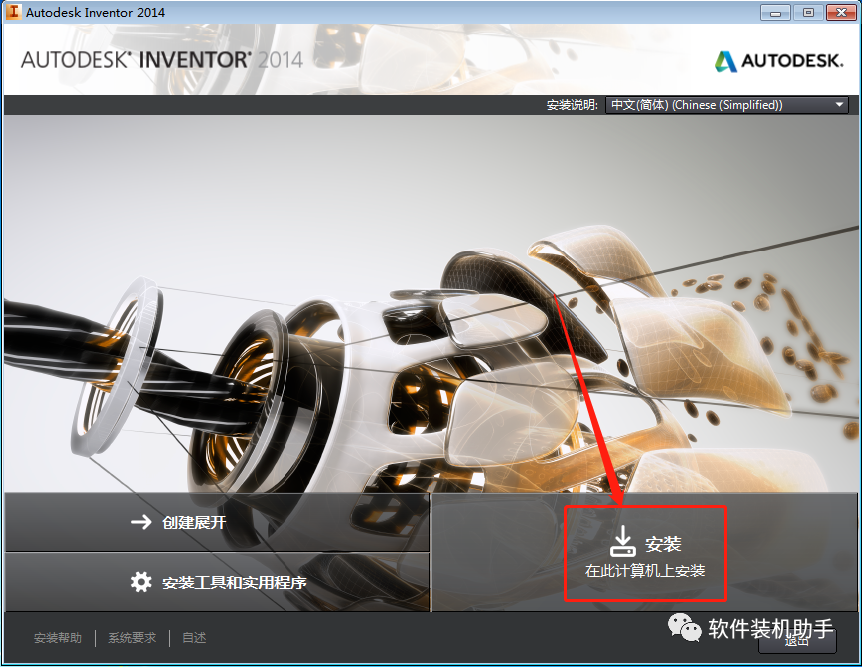Click 在此计算机上安装 button text
Viewport: 862px width, 667px height.
(645, 571)
